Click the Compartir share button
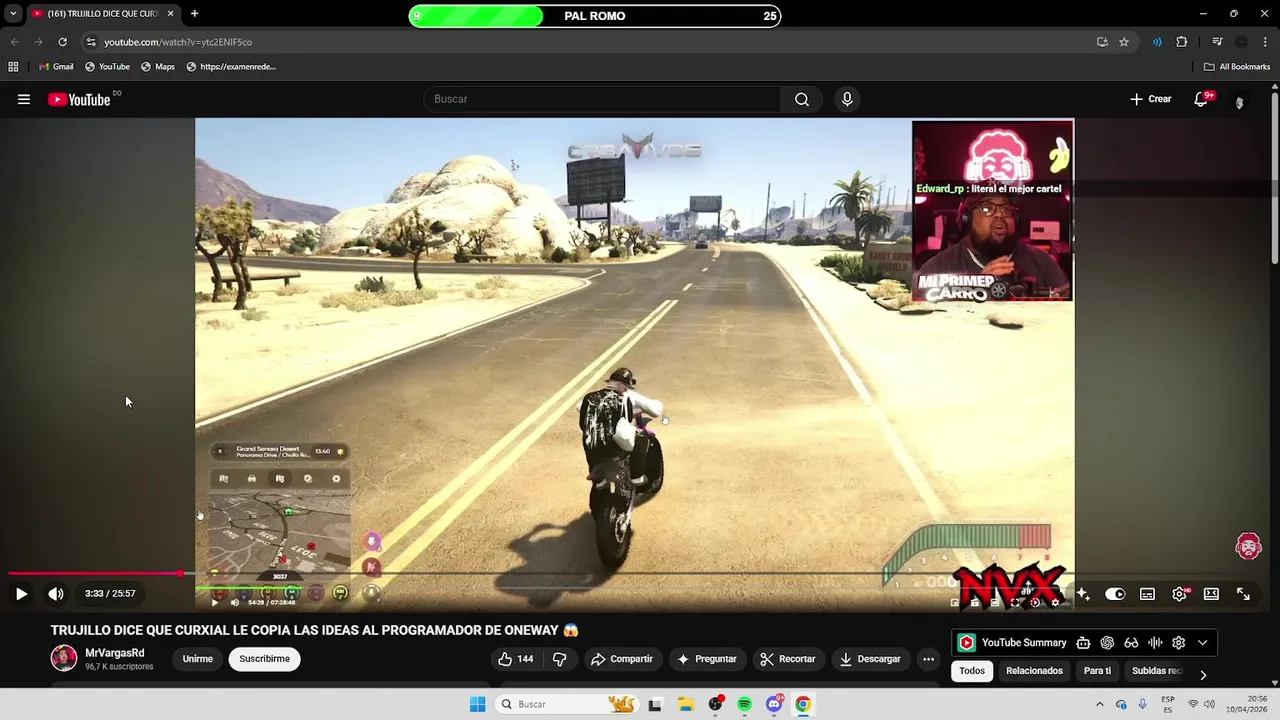 click(621, 659)
